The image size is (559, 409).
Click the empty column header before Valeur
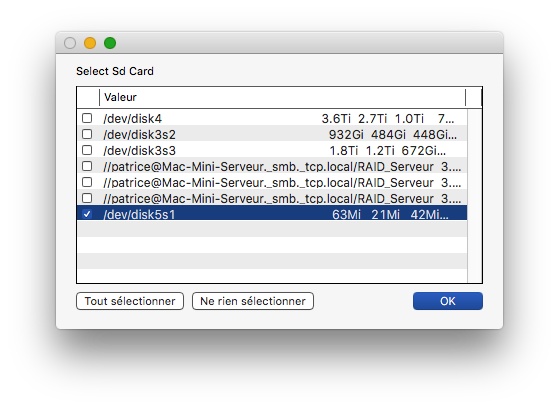(x=88, y=97)
